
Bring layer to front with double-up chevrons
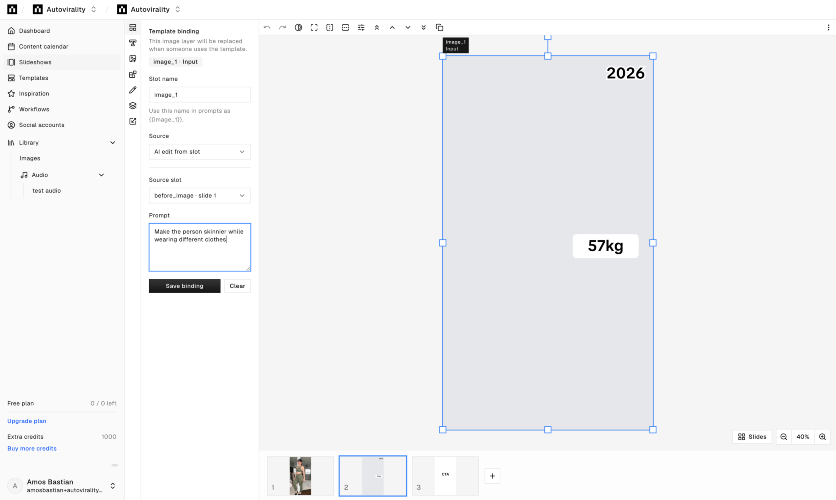(x=376, y=28)
